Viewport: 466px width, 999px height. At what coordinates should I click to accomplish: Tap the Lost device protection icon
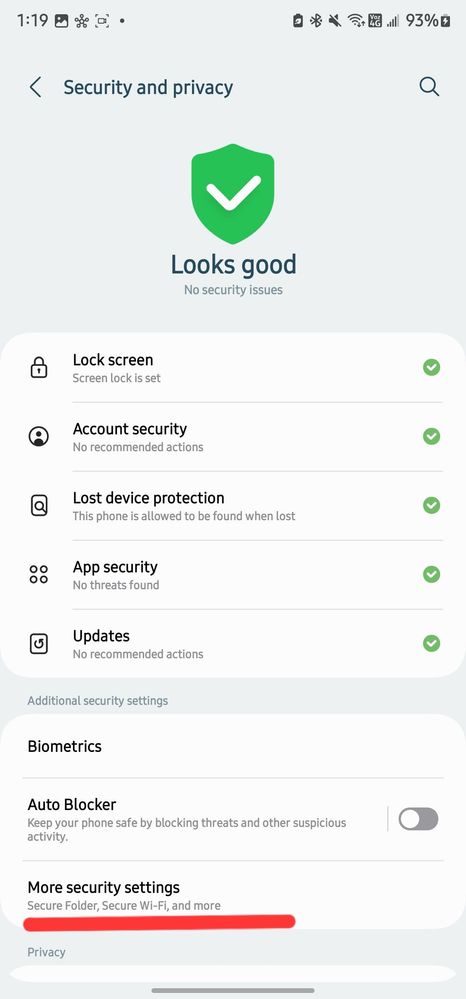tap(39, 506)
